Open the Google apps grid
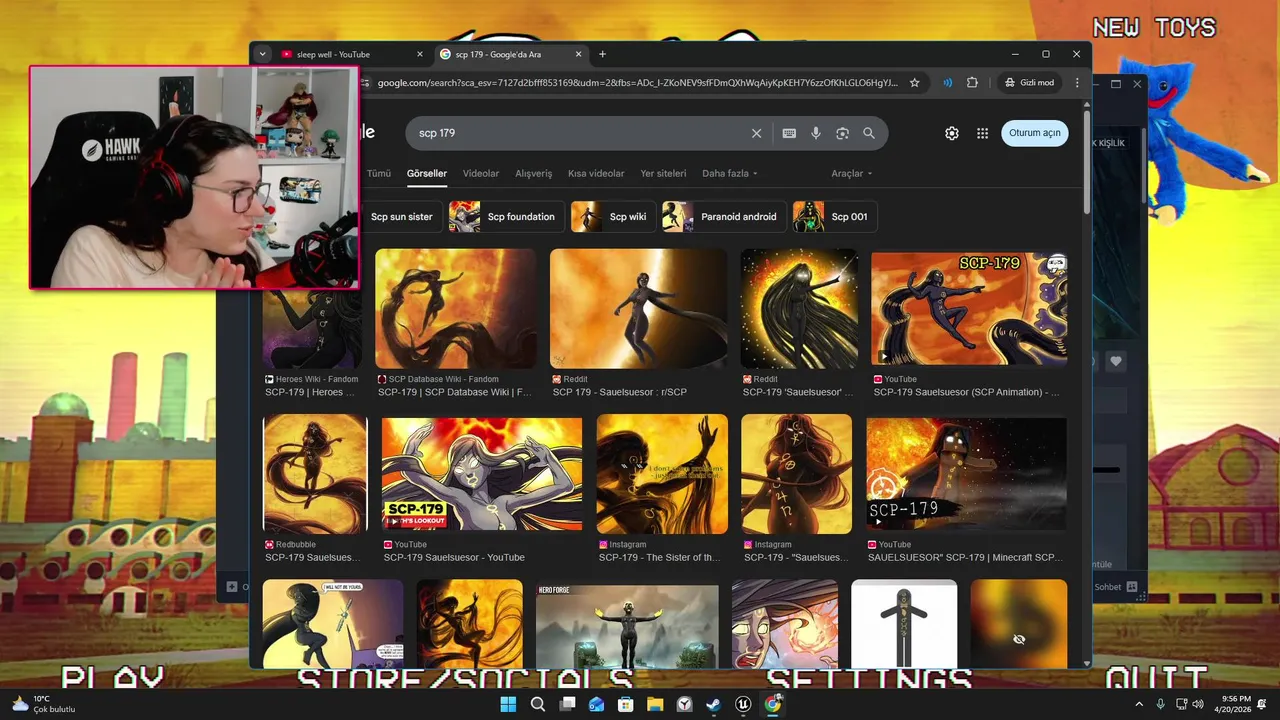The height and width of the screenshot is (720, 1280). 982,133
